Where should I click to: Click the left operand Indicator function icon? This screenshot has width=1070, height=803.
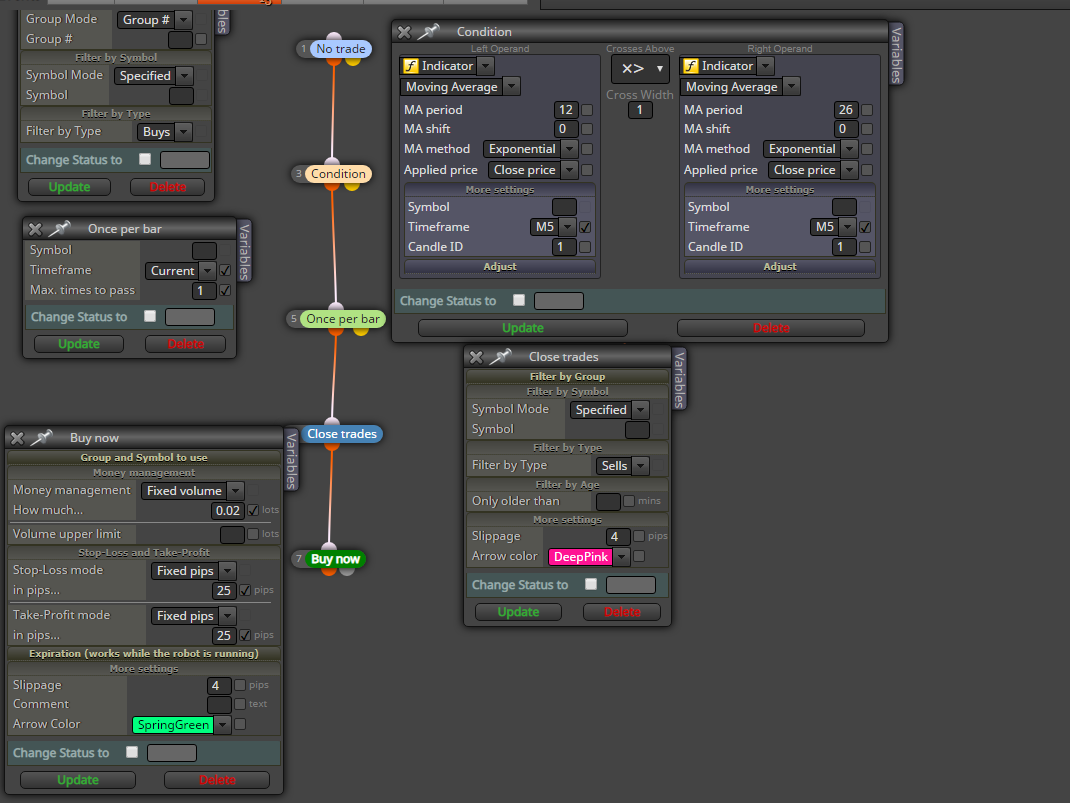tap(410, 65)
